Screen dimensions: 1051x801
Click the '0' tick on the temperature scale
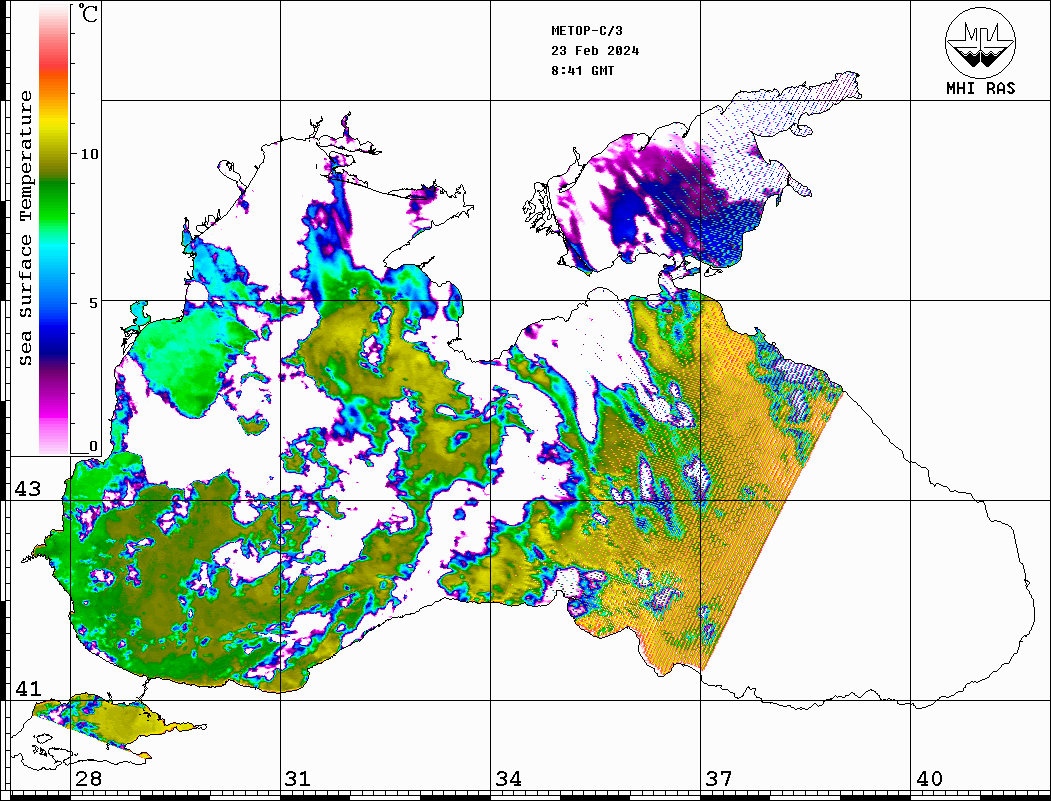pos(93,446)
